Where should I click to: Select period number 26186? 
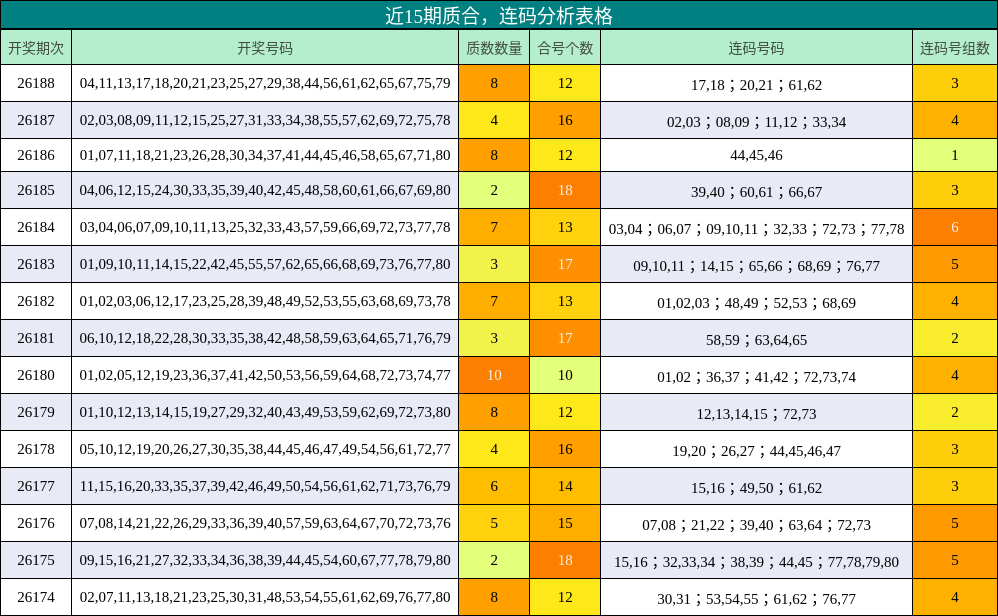[36, 155]
